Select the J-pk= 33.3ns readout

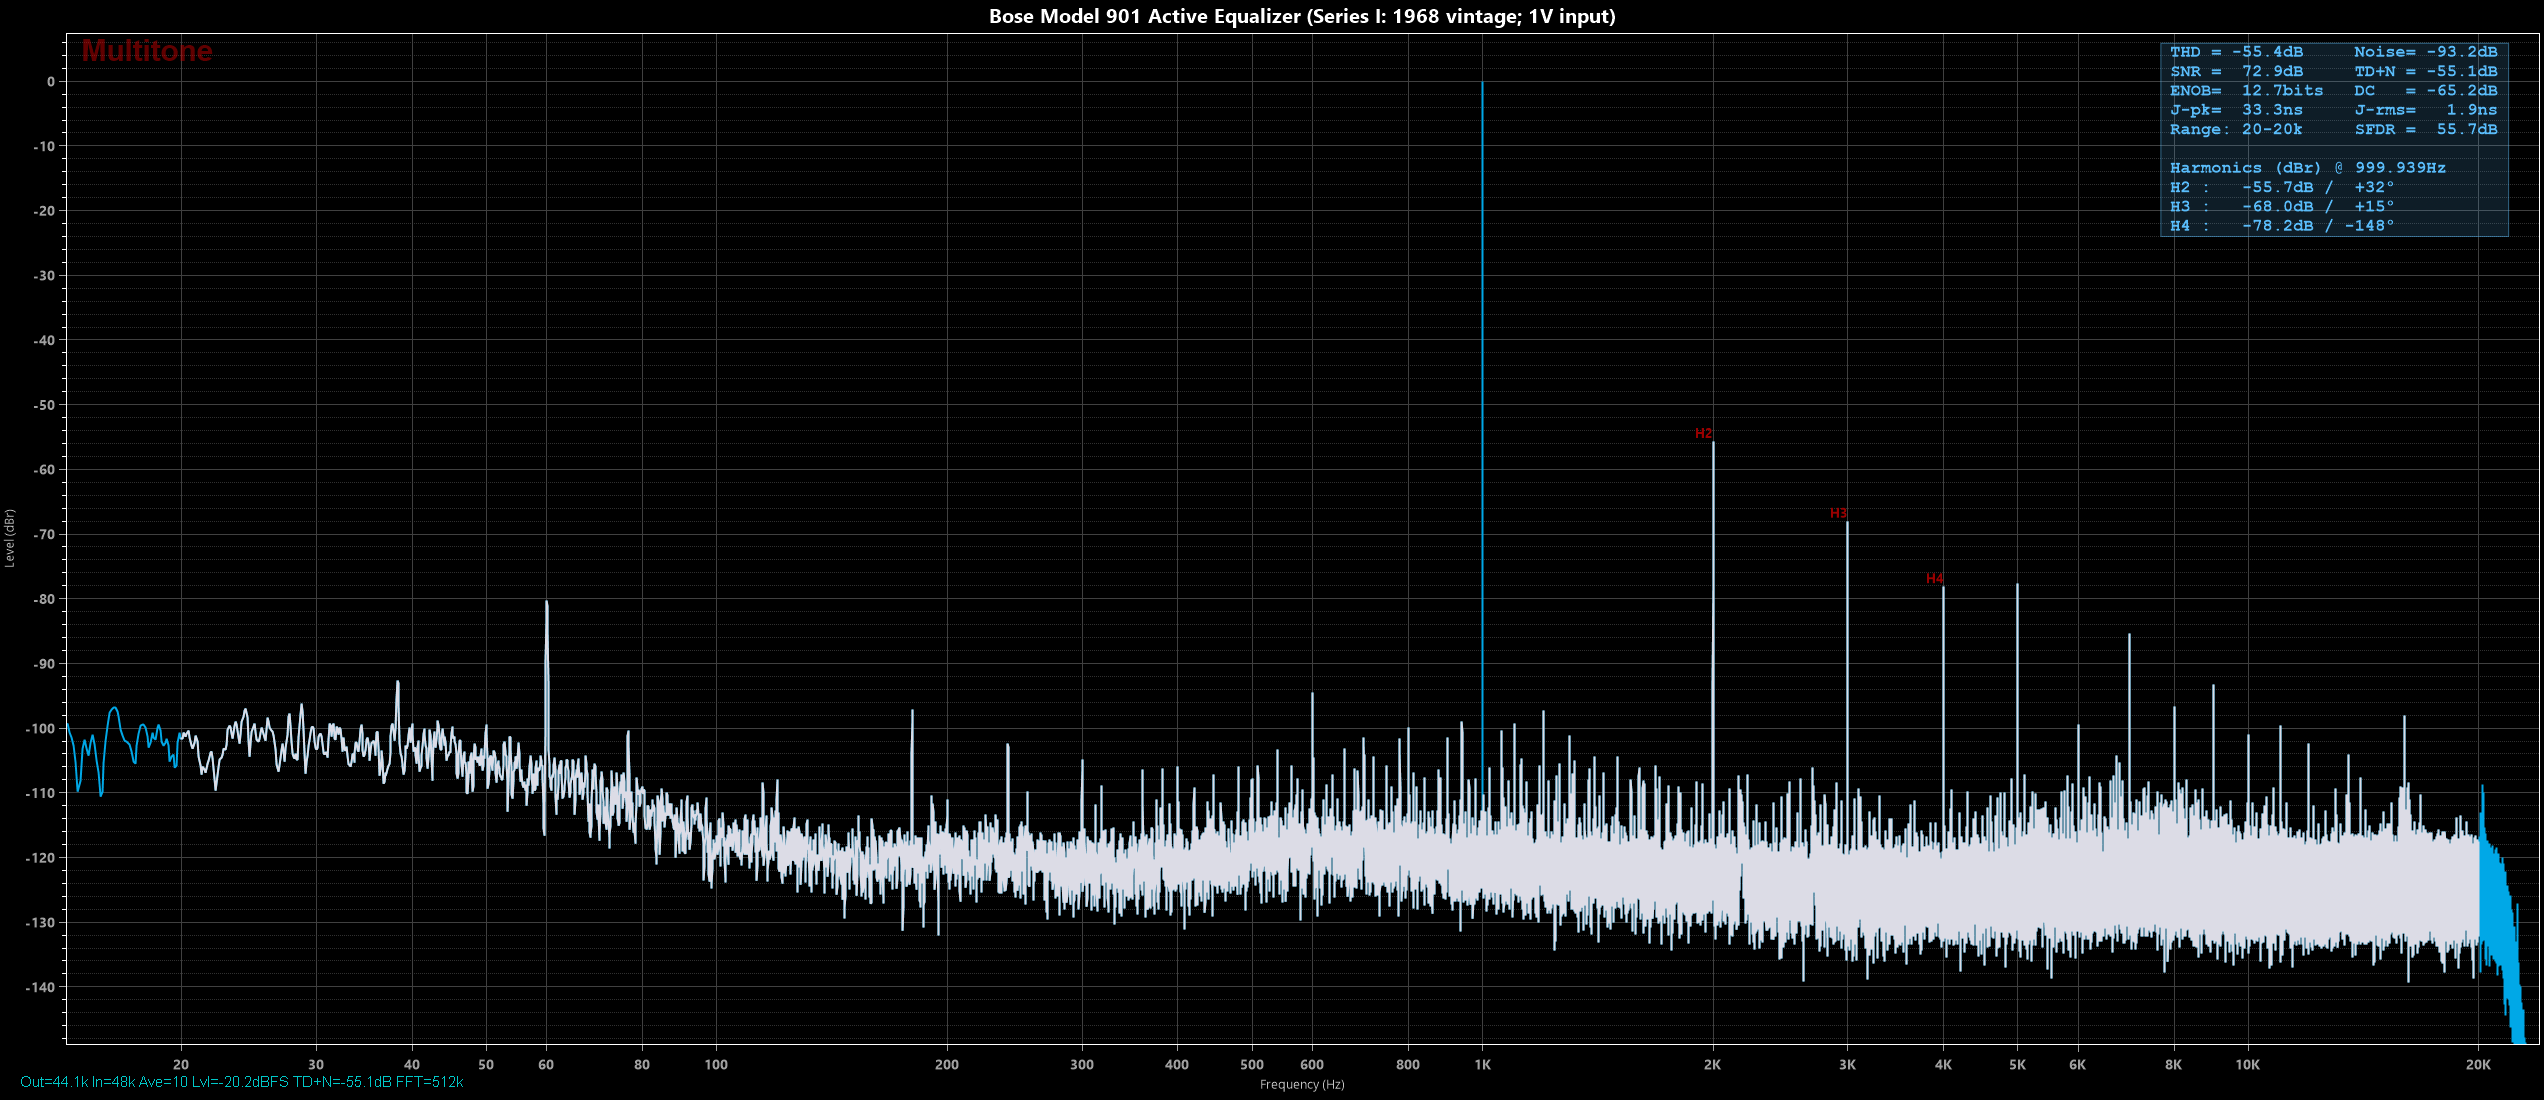click(2236, 110)
